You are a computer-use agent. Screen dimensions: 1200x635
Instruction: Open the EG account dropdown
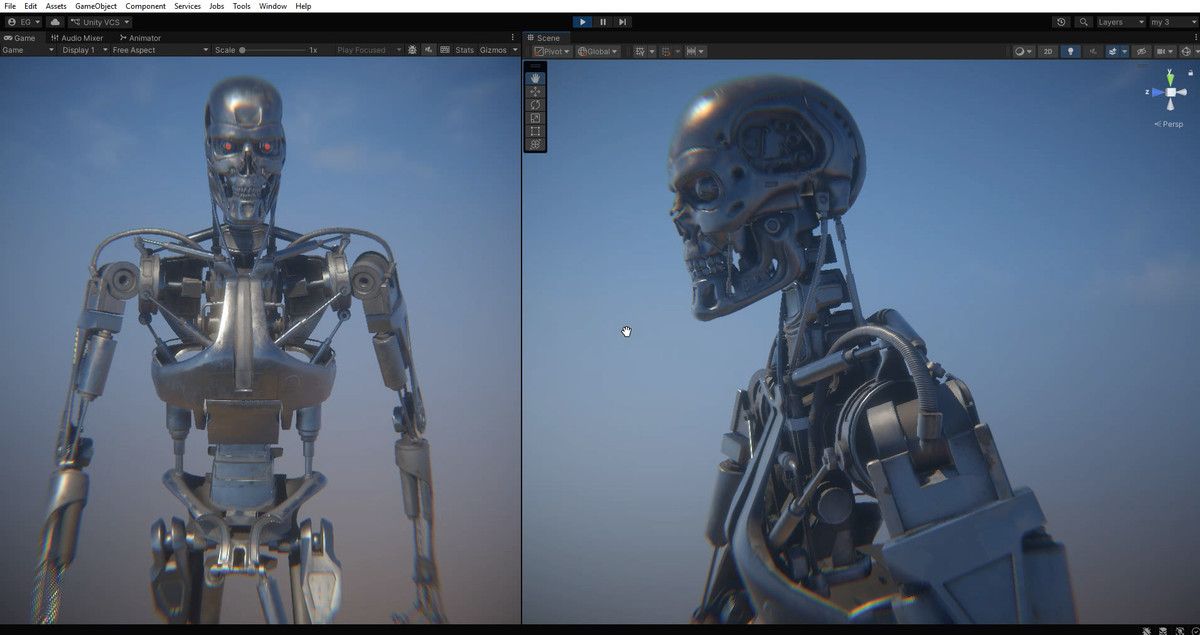(24, 22)
